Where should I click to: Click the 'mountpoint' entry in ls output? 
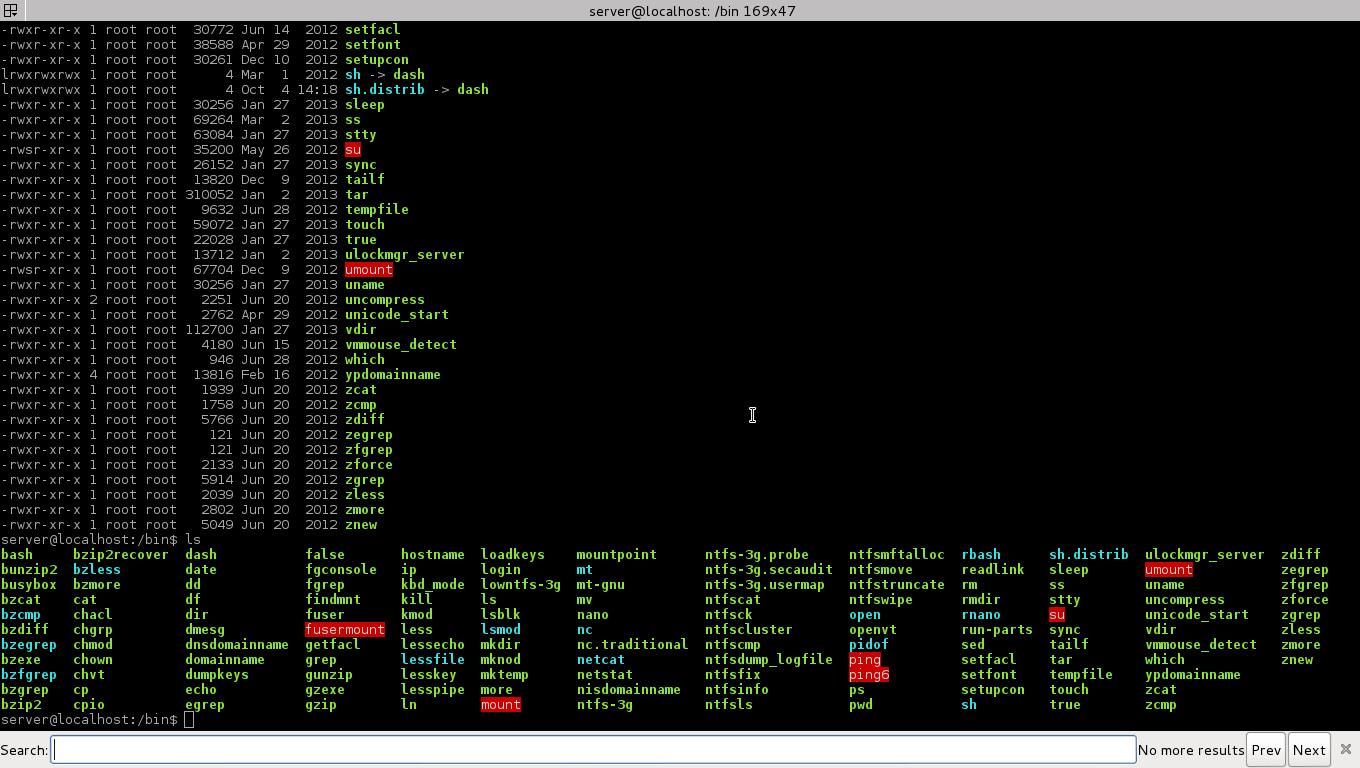click(x=616, y=555)
